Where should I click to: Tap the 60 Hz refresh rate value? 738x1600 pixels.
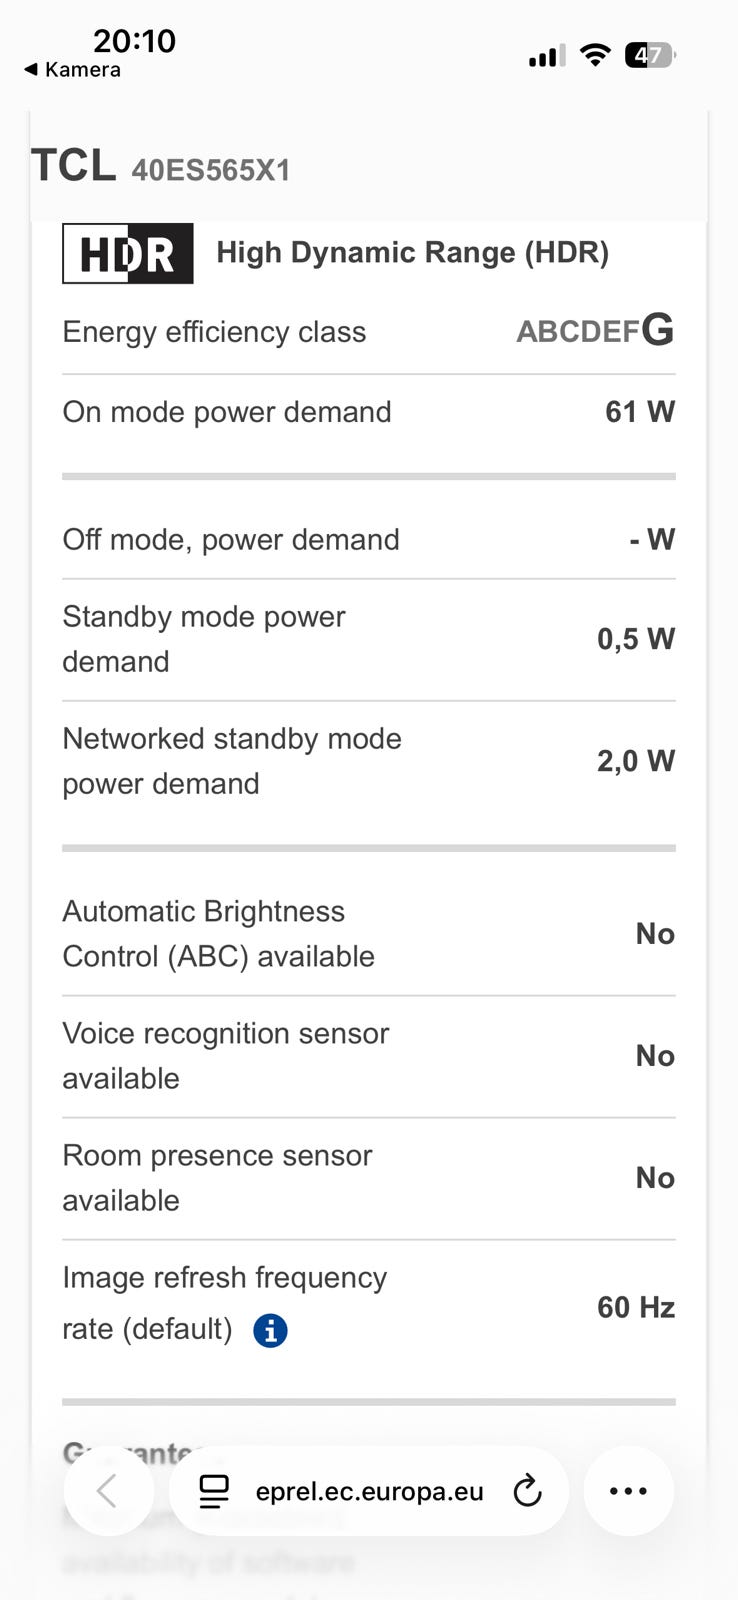coord(636,1307)
